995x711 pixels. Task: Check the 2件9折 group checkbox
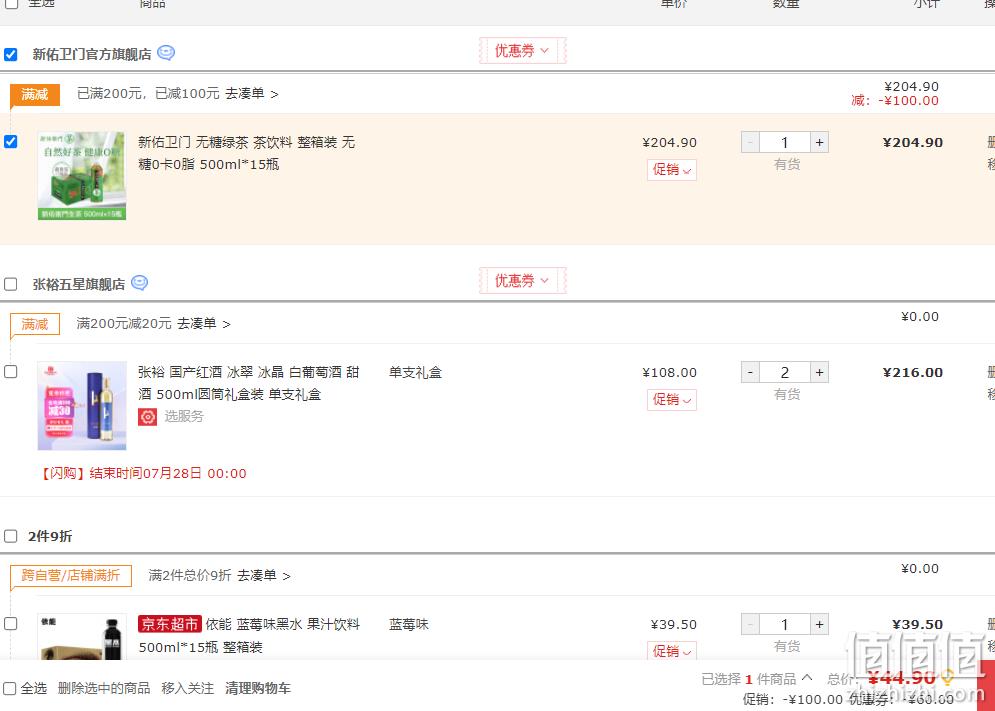(11, 536)
